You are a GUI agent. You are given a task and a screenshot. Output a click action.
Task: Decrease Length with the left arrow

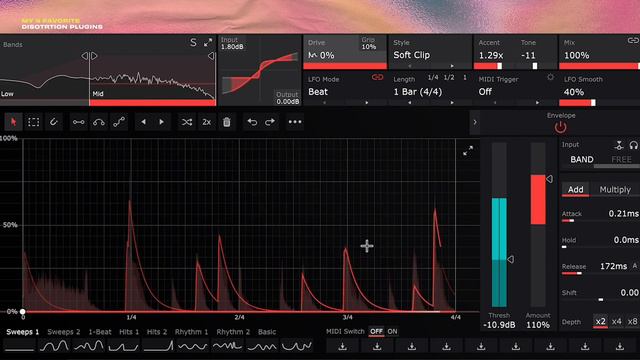(x=409, y=102)
